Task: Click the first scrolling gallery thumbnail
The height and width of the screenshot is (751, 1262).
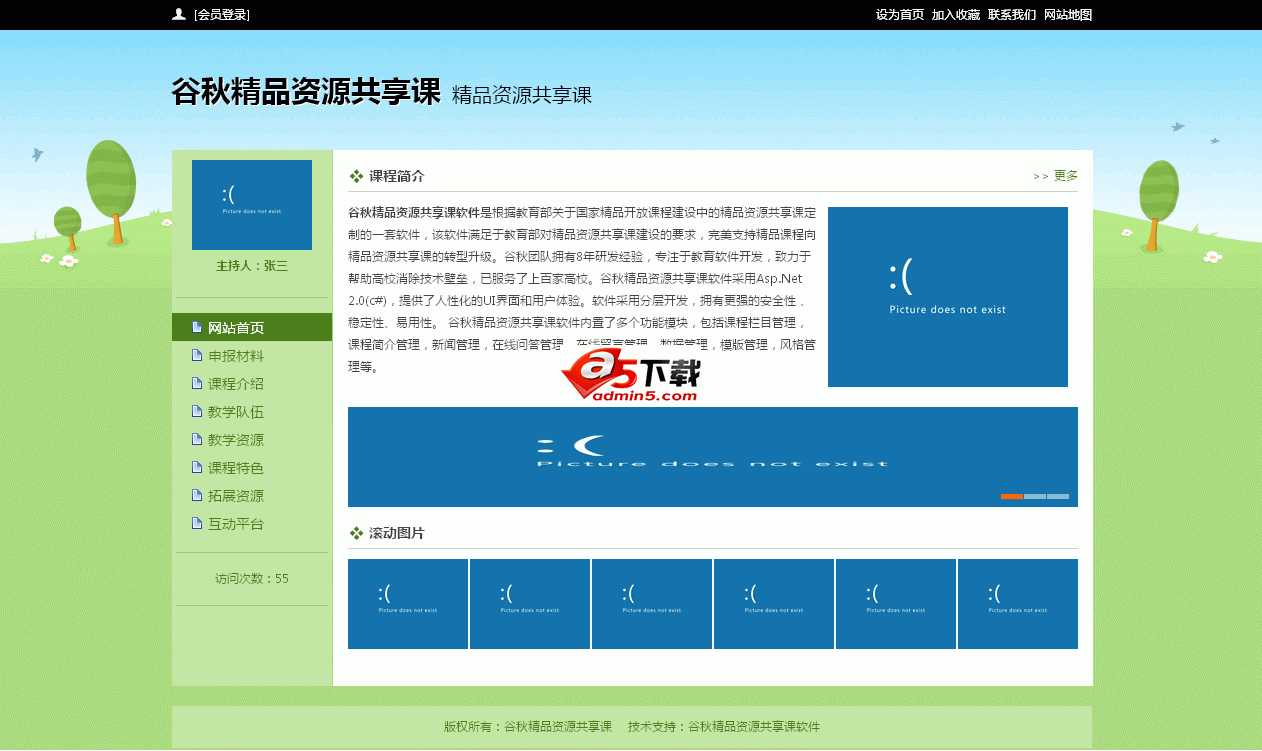Action: (407, 603)
